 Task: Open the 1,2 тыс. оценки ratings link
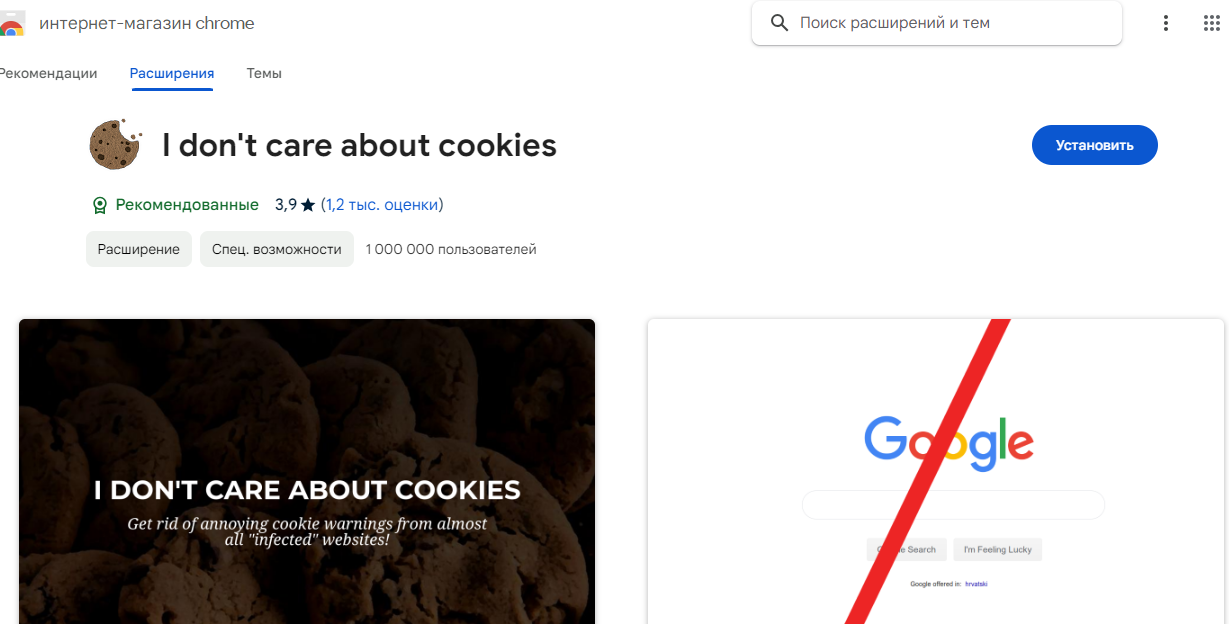pos(382,205)
